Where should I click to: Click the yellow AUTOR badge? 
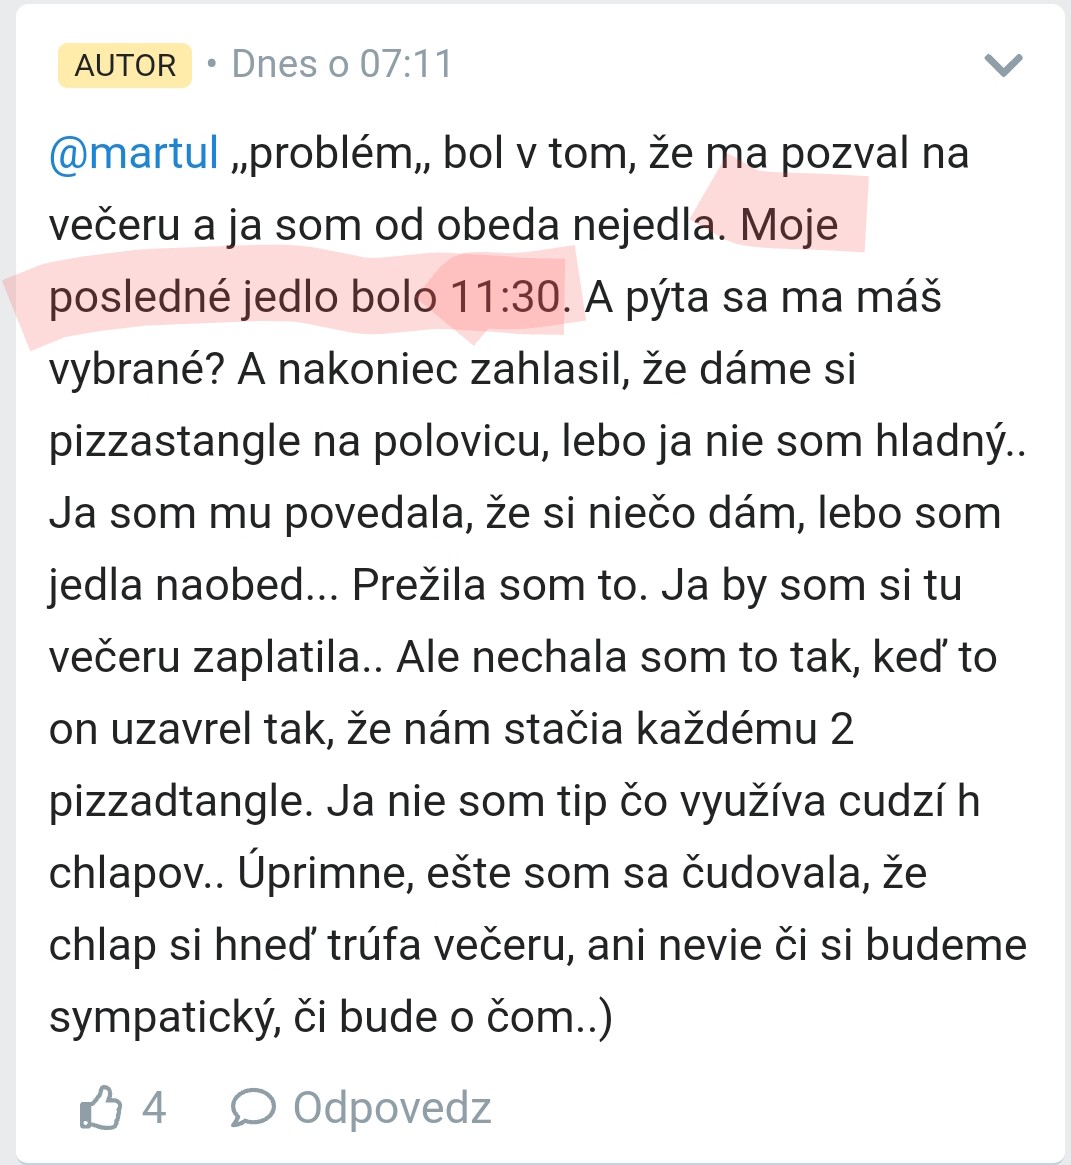click(125, 65)
